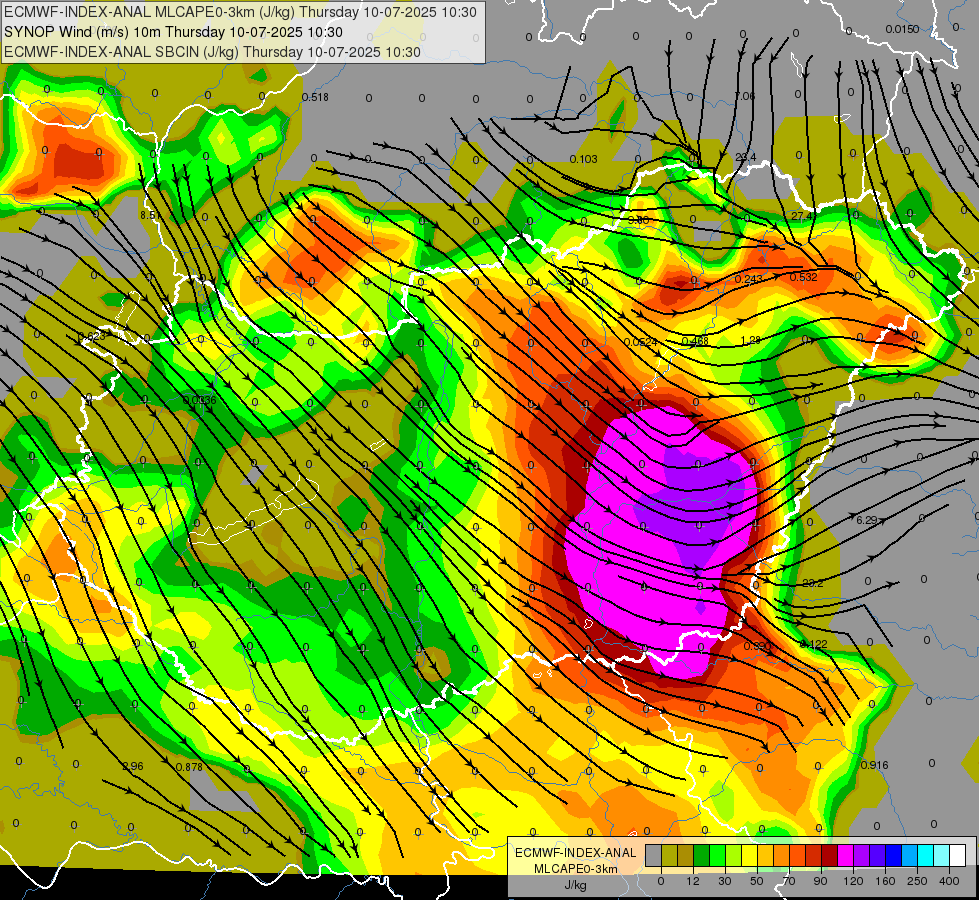
Task: Click the legend unit label 'J/kg'
Action: 575,885
